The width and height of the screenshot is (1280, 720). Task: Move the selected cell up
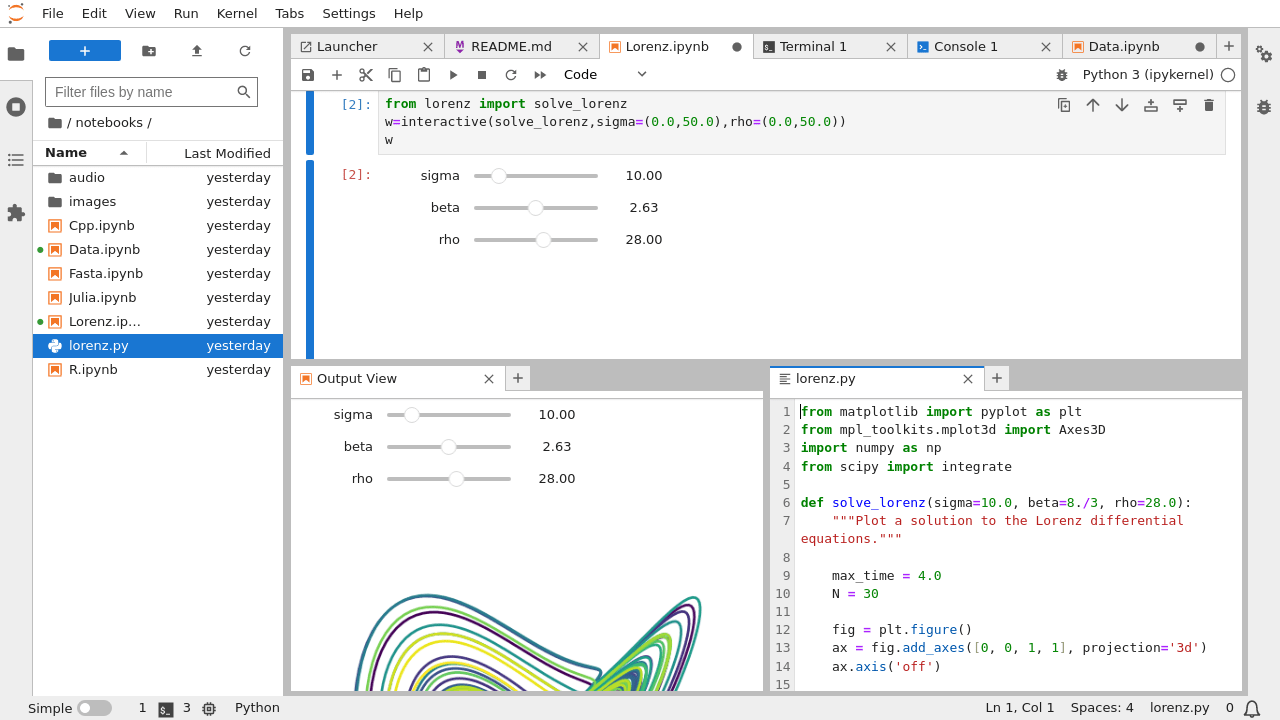[1093, 104]
